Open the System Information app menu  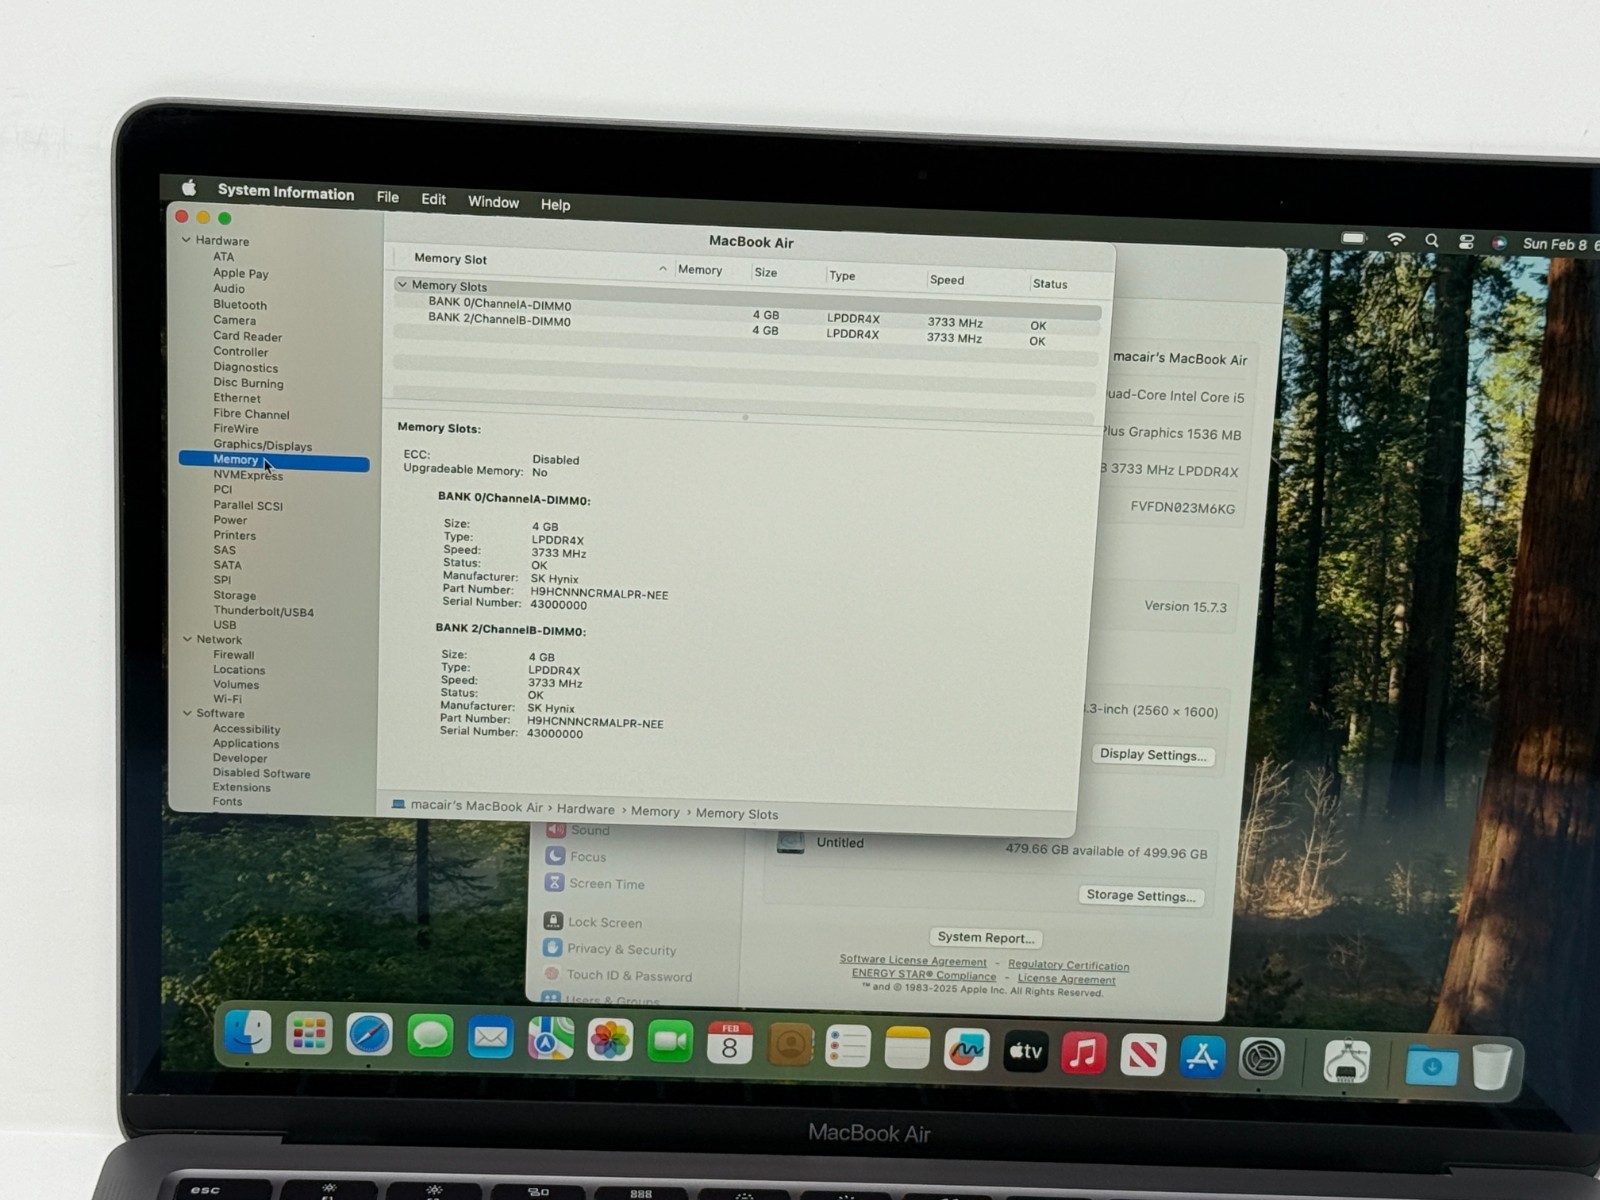(286, 192)
